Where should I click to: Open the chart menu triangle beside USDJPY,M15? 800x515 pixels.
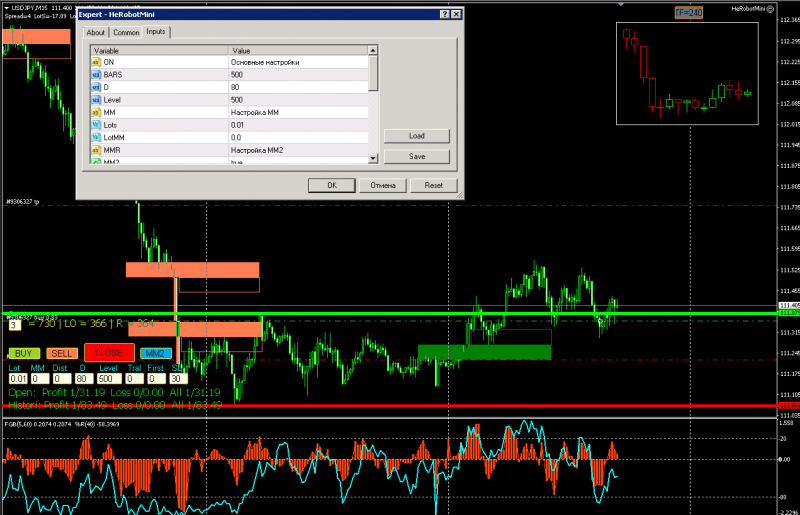click(x=7, y=8)
